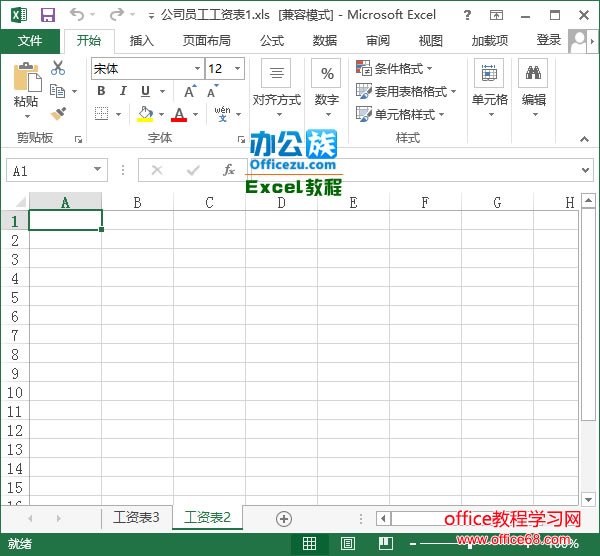The width and height of the screenshot is (600, 556).
Task: Open the 字体 font dialog launcher
Action: tap(241, 140)
